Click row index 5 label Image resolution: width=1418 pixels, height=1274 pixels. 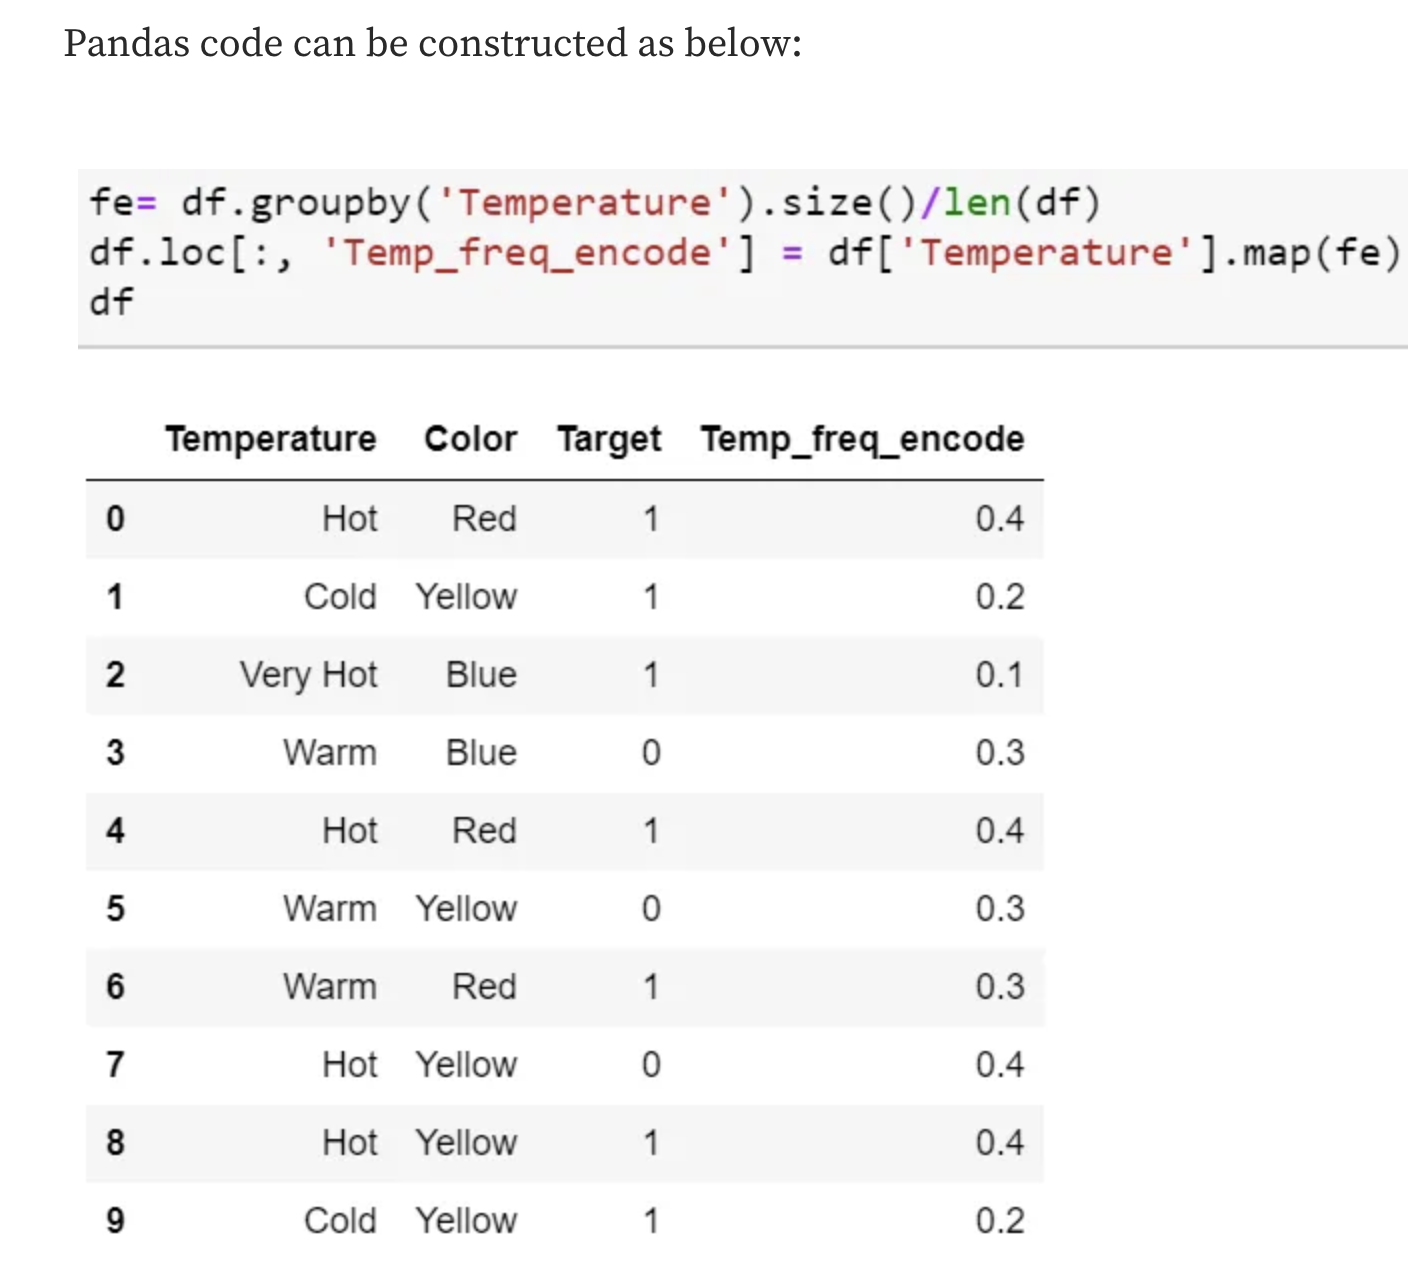point(115,909)
